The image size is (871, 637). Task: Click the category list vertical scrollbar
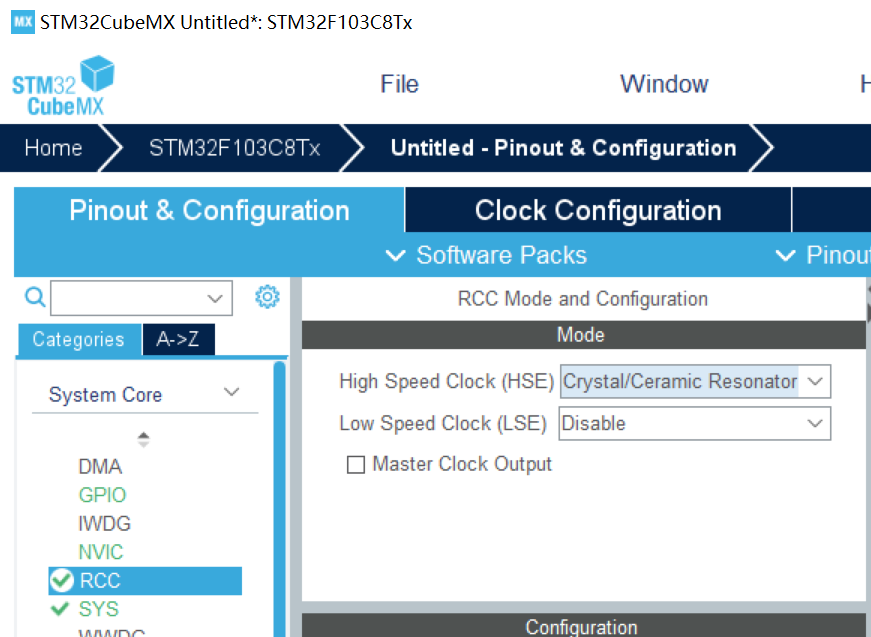coord(279,499)
